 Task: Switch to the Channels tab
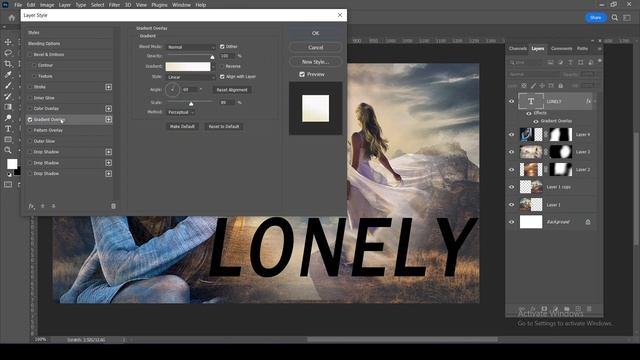tap(518, 49)
